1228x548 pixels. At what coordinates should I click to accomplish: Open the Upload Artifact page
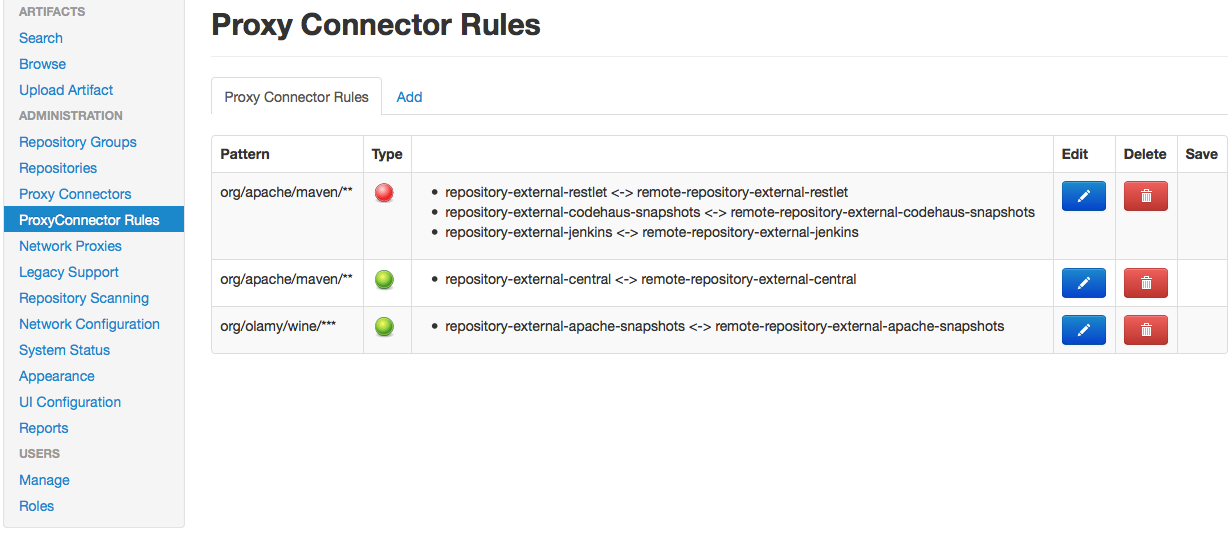click(x=66, y=90)
